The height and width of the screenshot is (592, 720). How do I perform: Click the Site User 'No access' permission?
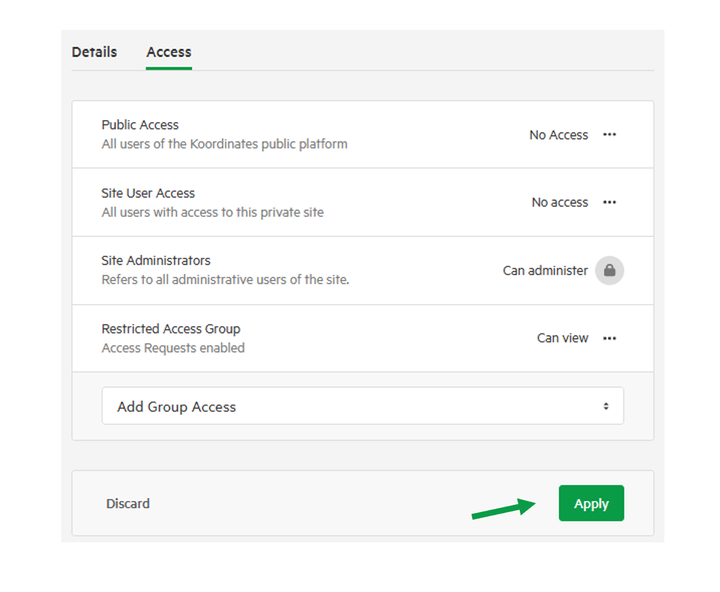coord(560,202)
